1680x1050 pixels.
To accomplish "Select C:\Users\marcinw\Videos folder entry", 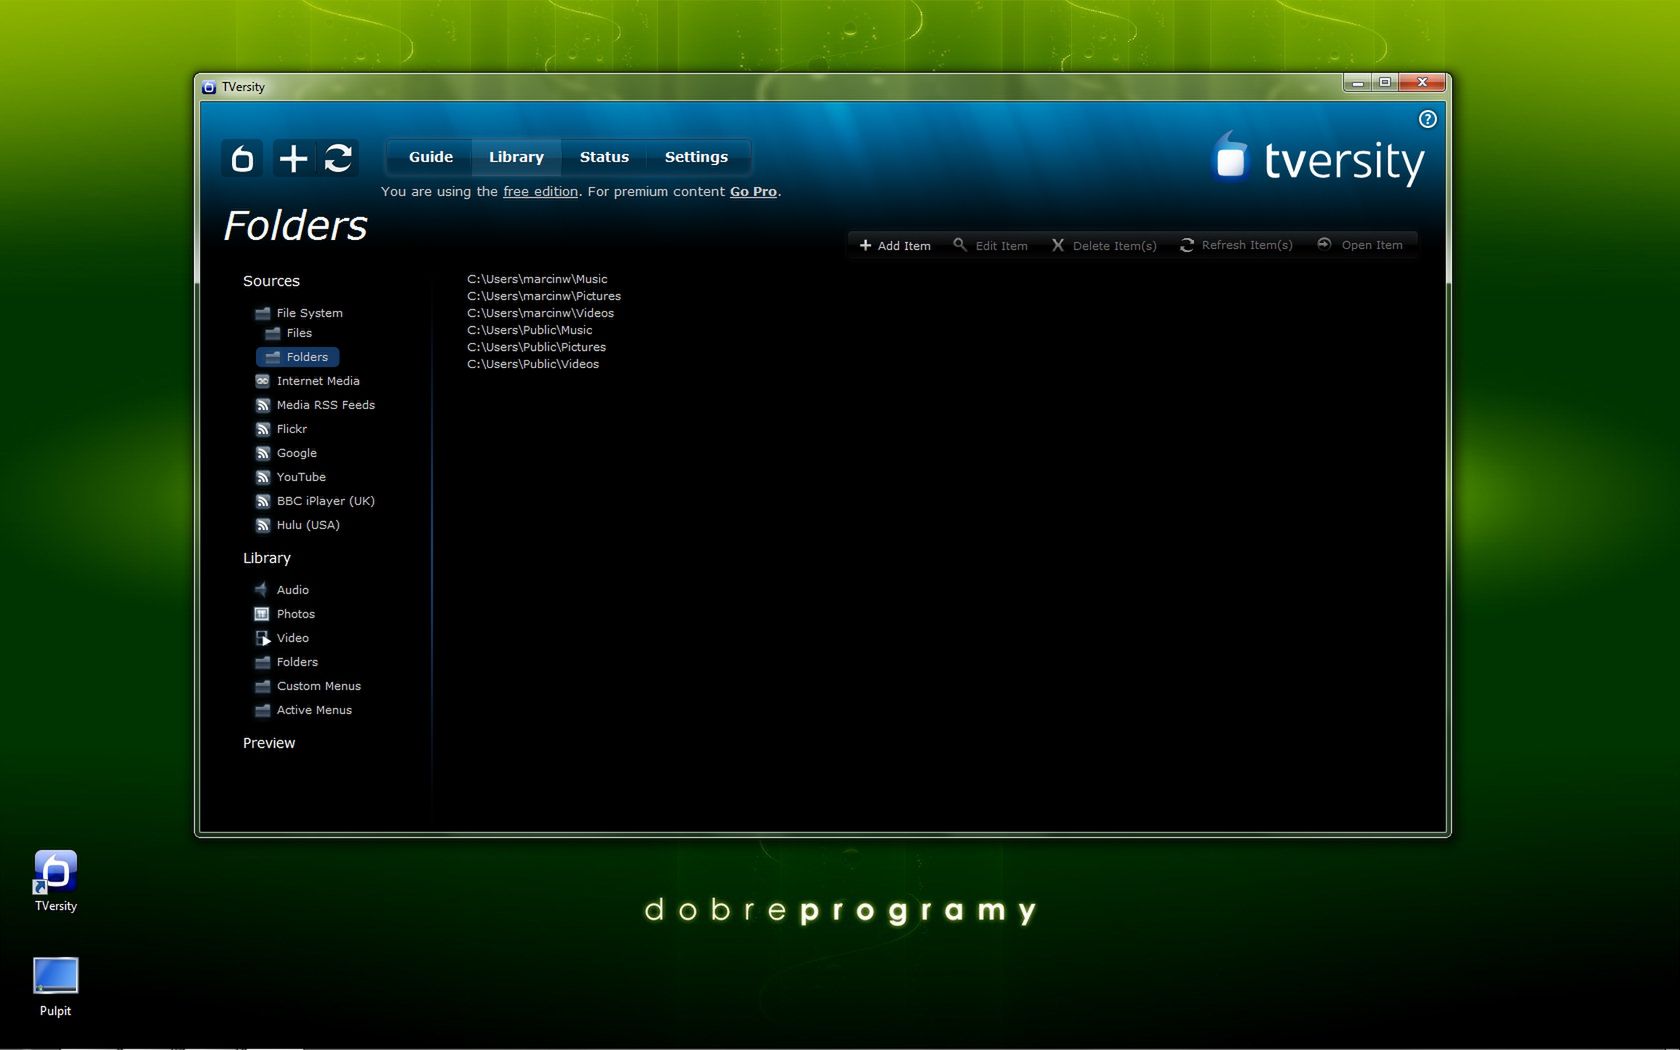I will click(x=540, y=313).
